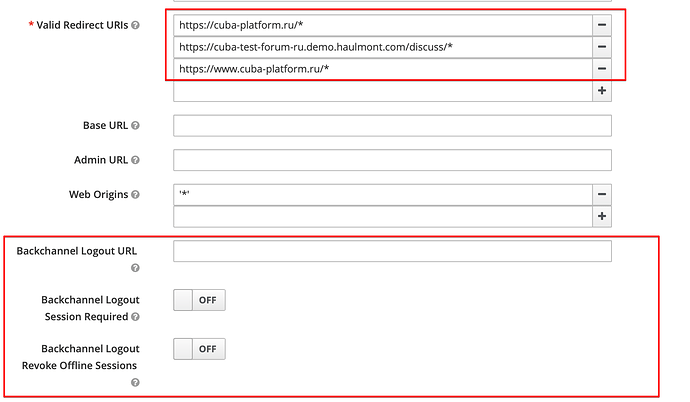Screen dimensions: 690x402
Task: Focus the Base URL input field
Action: coord(393,126)
